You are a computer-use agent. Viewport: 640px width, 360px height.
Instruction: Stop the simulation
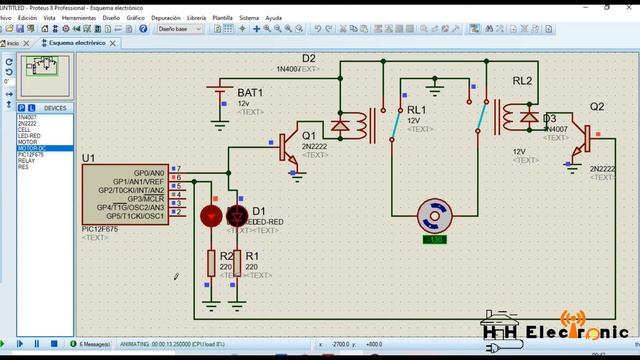point(54,344)
